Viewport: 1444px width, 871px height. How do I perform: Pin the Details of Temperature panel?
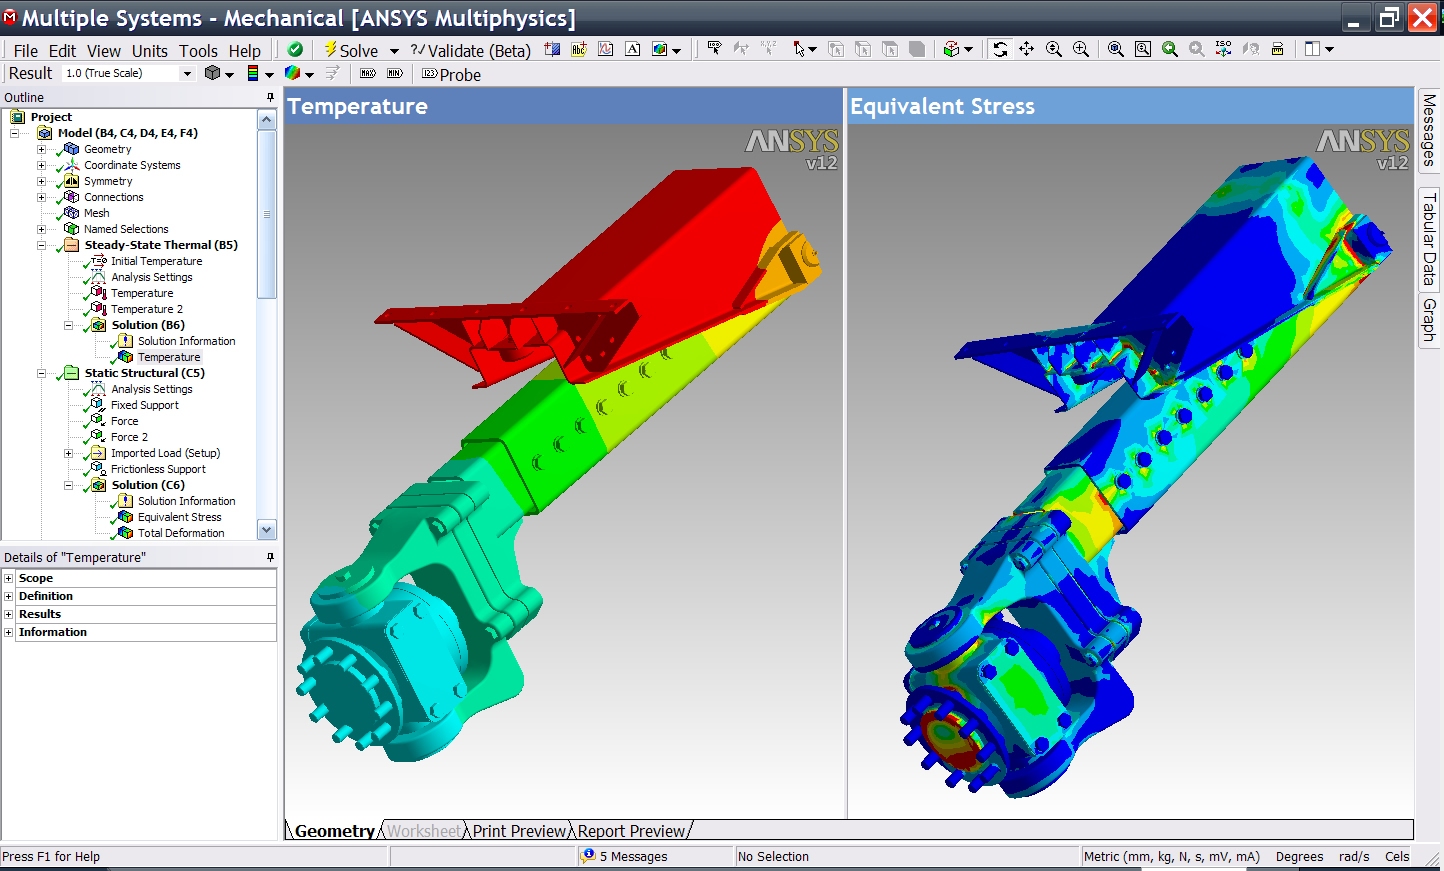270,557
